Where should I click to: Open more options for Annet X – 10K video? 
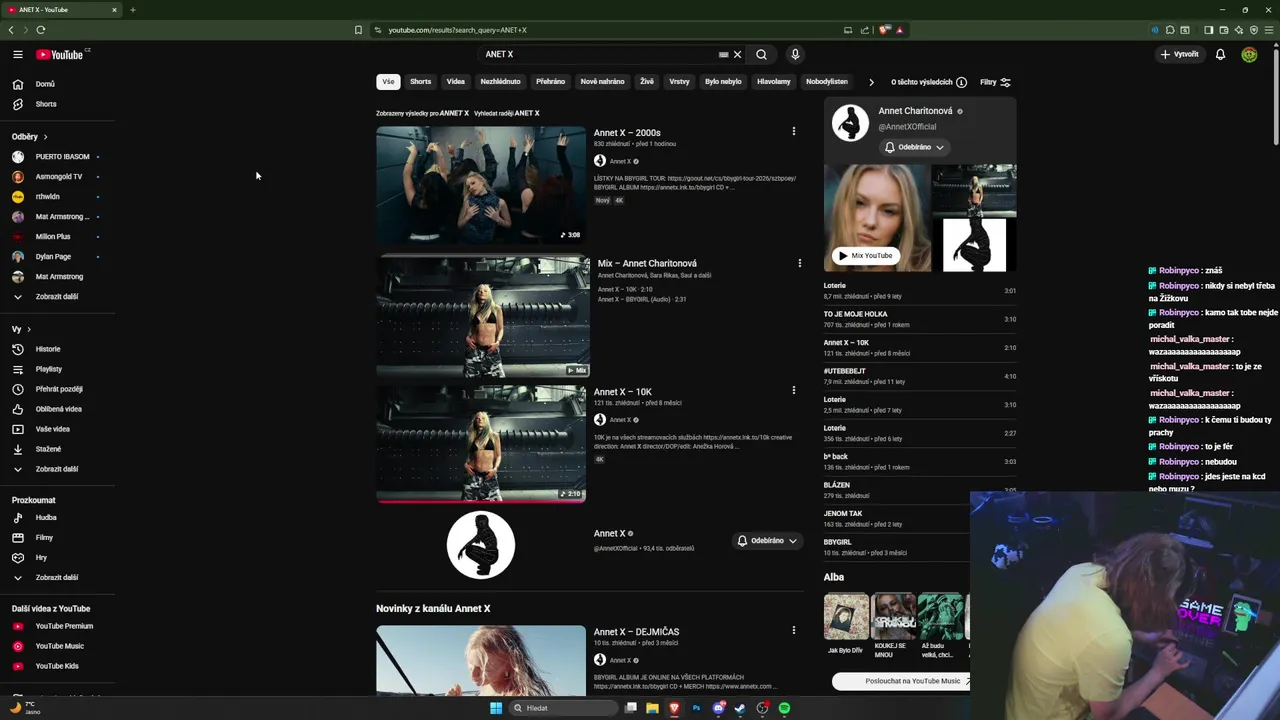coord(794,390)
